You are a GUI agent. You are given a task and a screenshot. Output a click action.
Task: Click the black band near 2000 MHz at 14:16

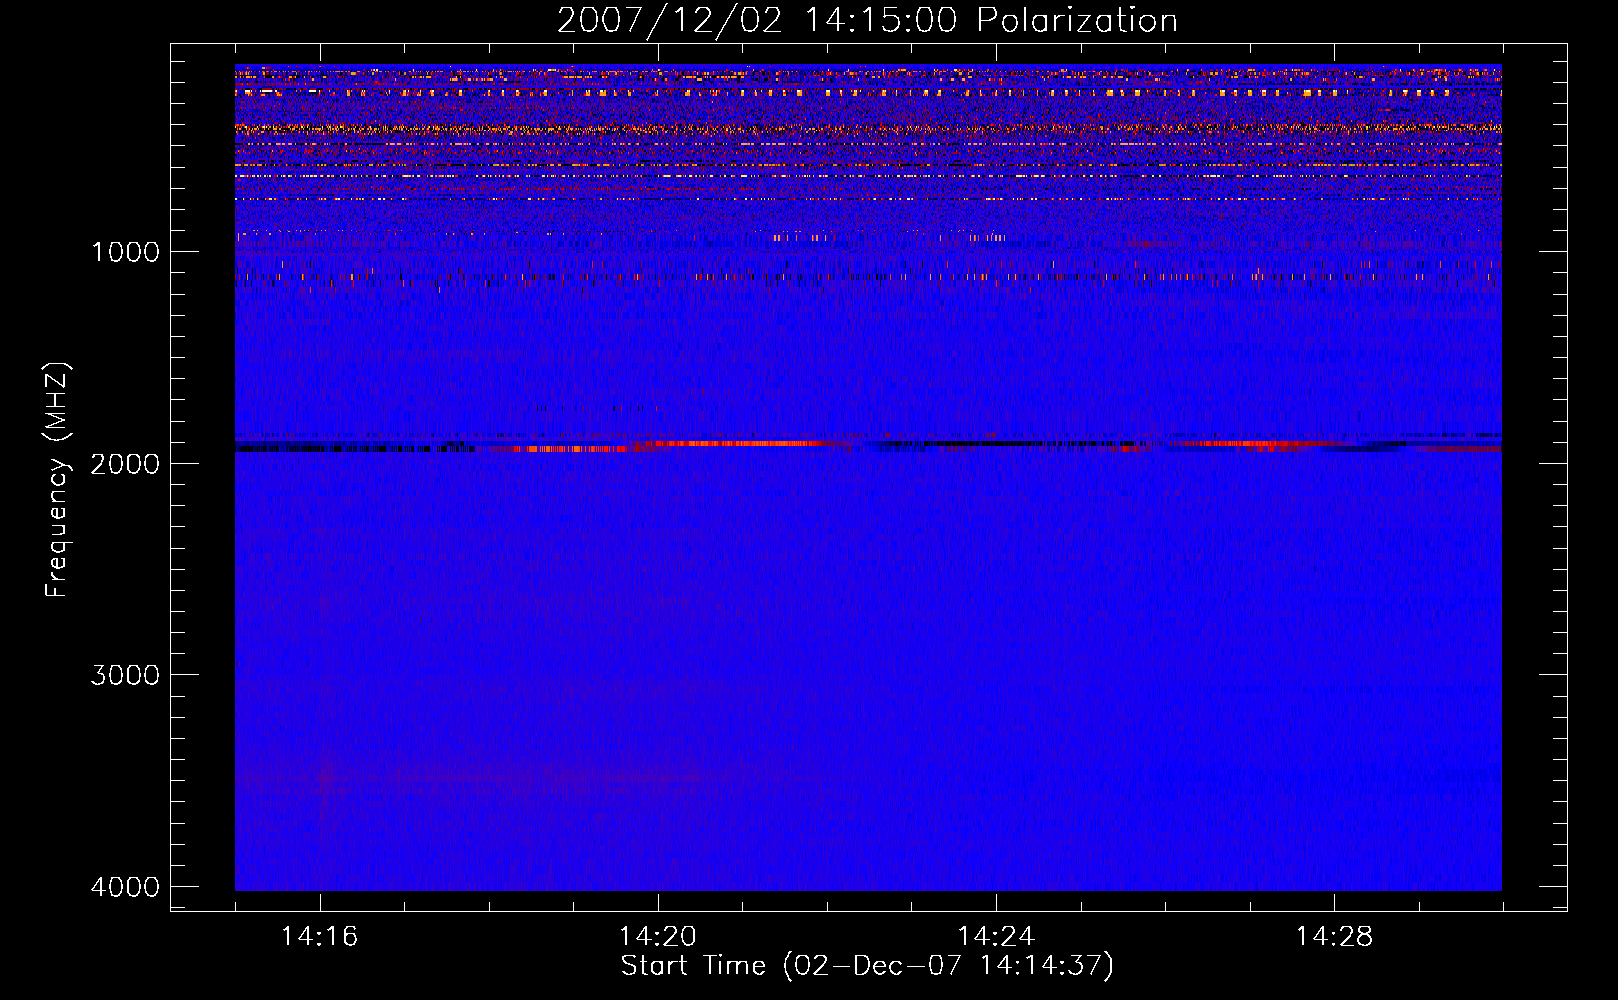click(330, 449)
